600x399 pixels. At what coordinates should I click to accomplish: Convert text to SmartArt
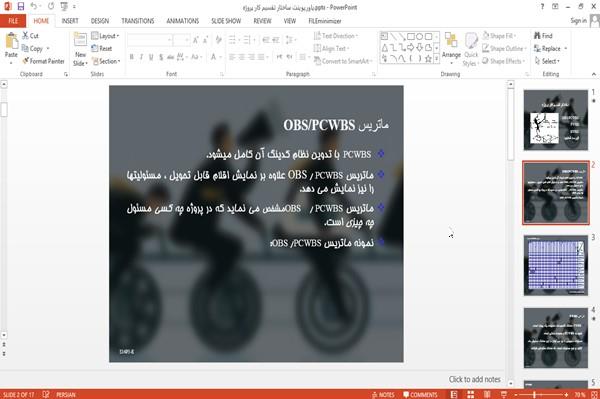(x=342, y=61)
